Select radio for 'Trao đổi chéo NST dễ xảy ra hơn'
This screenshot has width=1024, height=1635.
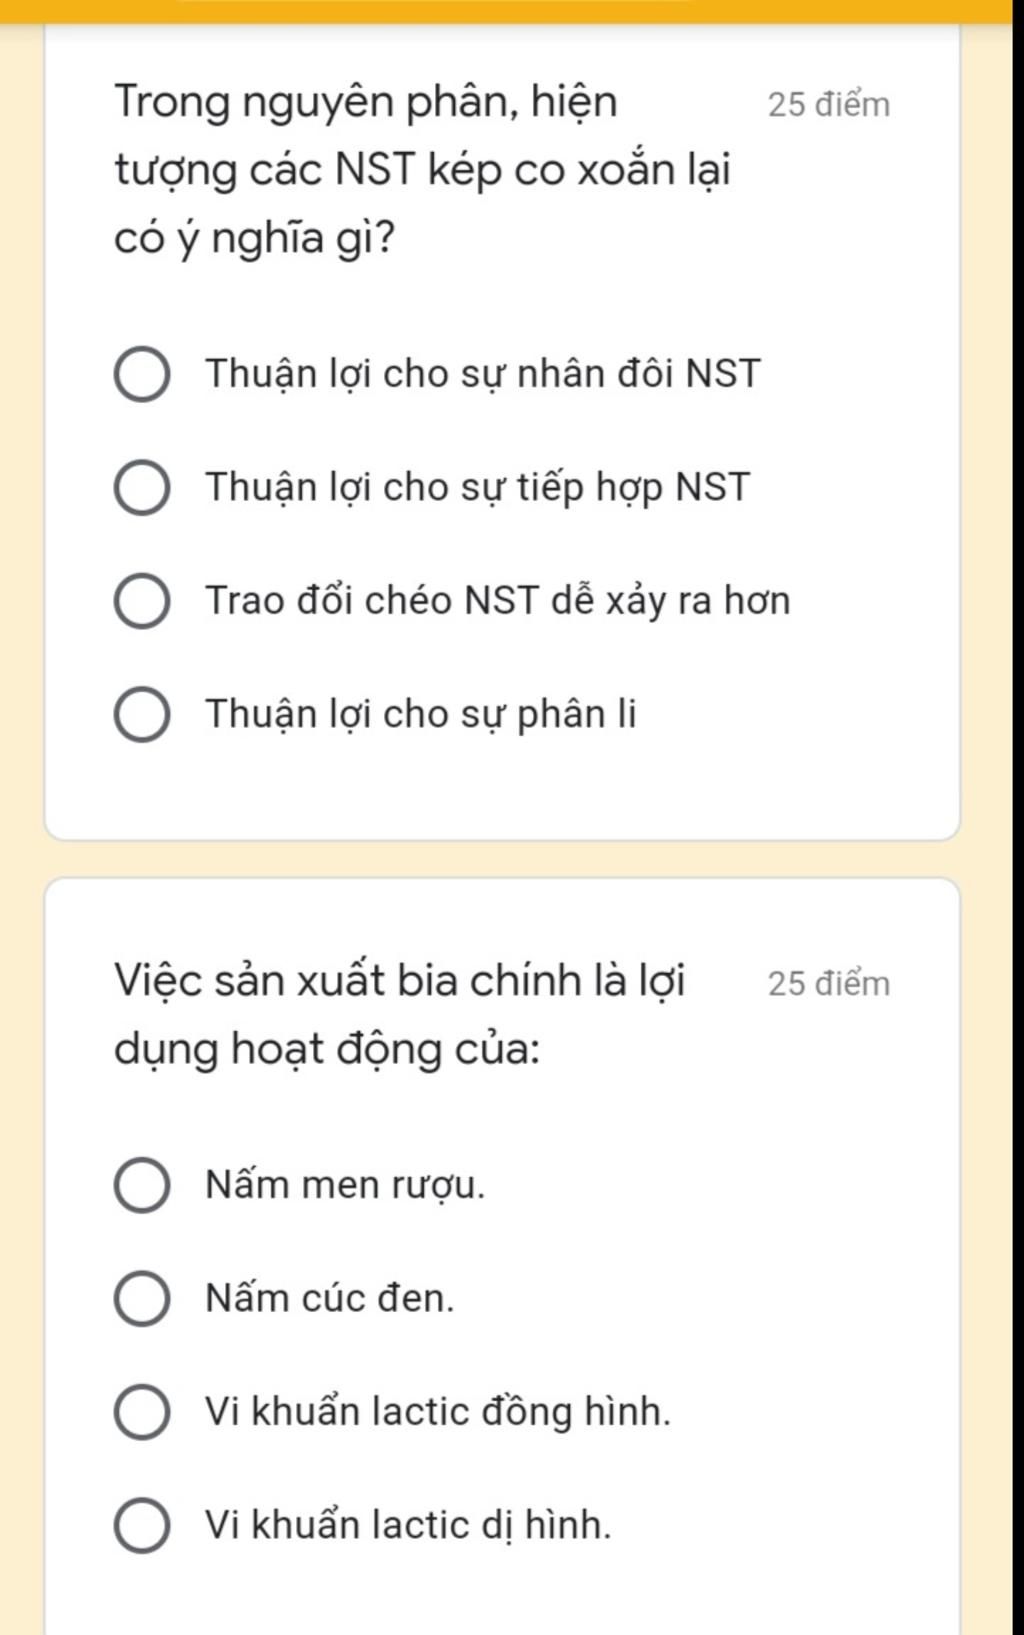[141, 601]
